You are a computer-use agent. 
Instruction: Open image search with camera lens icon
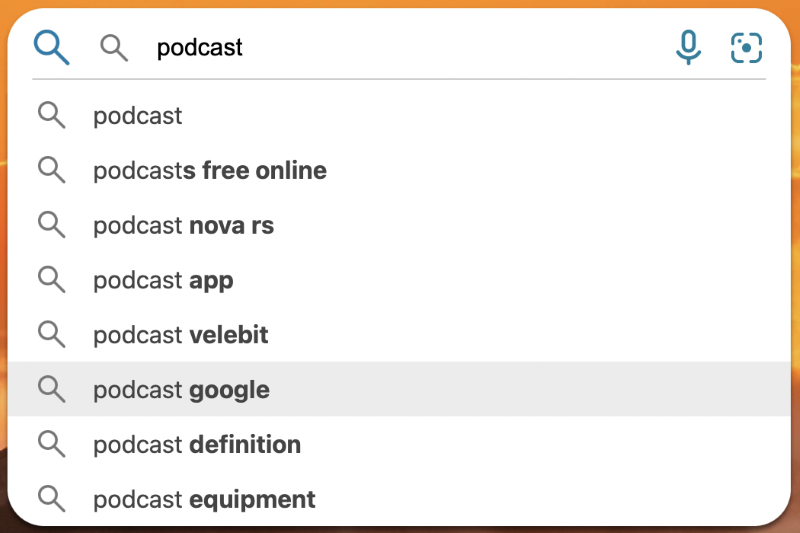pos(746,48)
